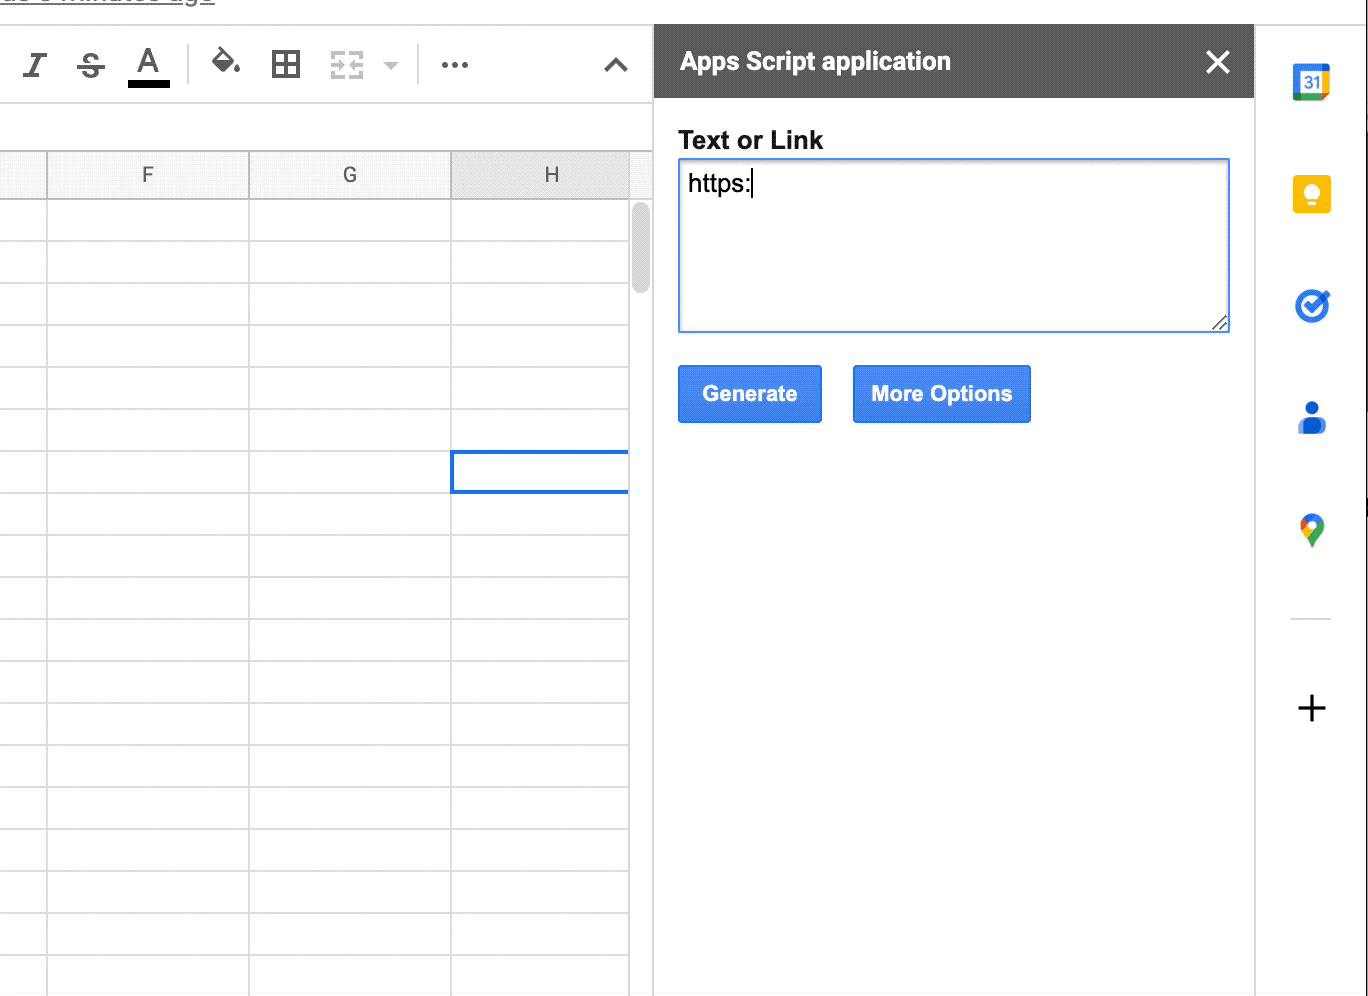This screenshot has width=1368, height=996.
Task: Add a new add-on with the plus icon
Action: pos(1311,708)
